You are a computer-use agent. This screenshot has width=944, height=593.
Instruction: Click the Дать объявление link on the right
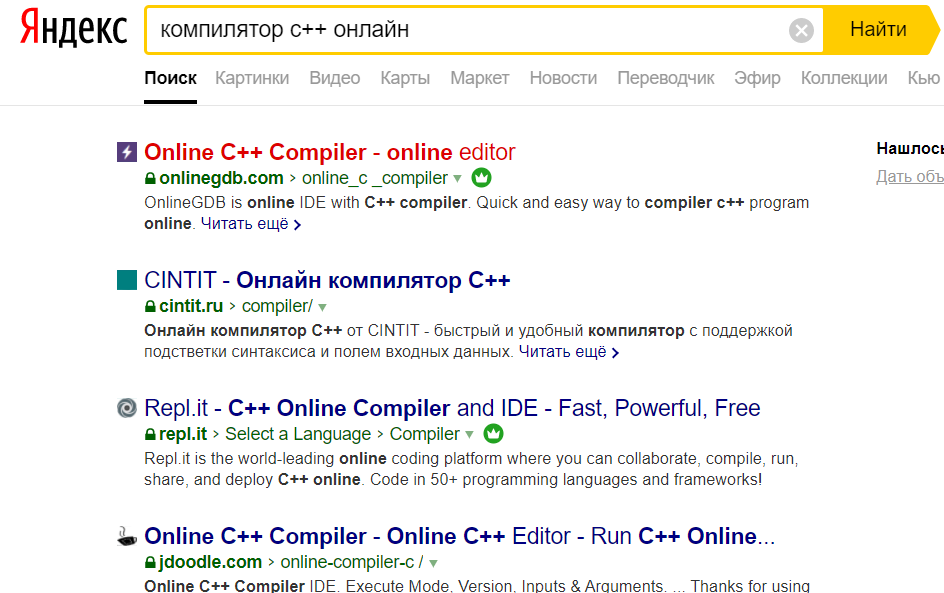pos(910,176)
